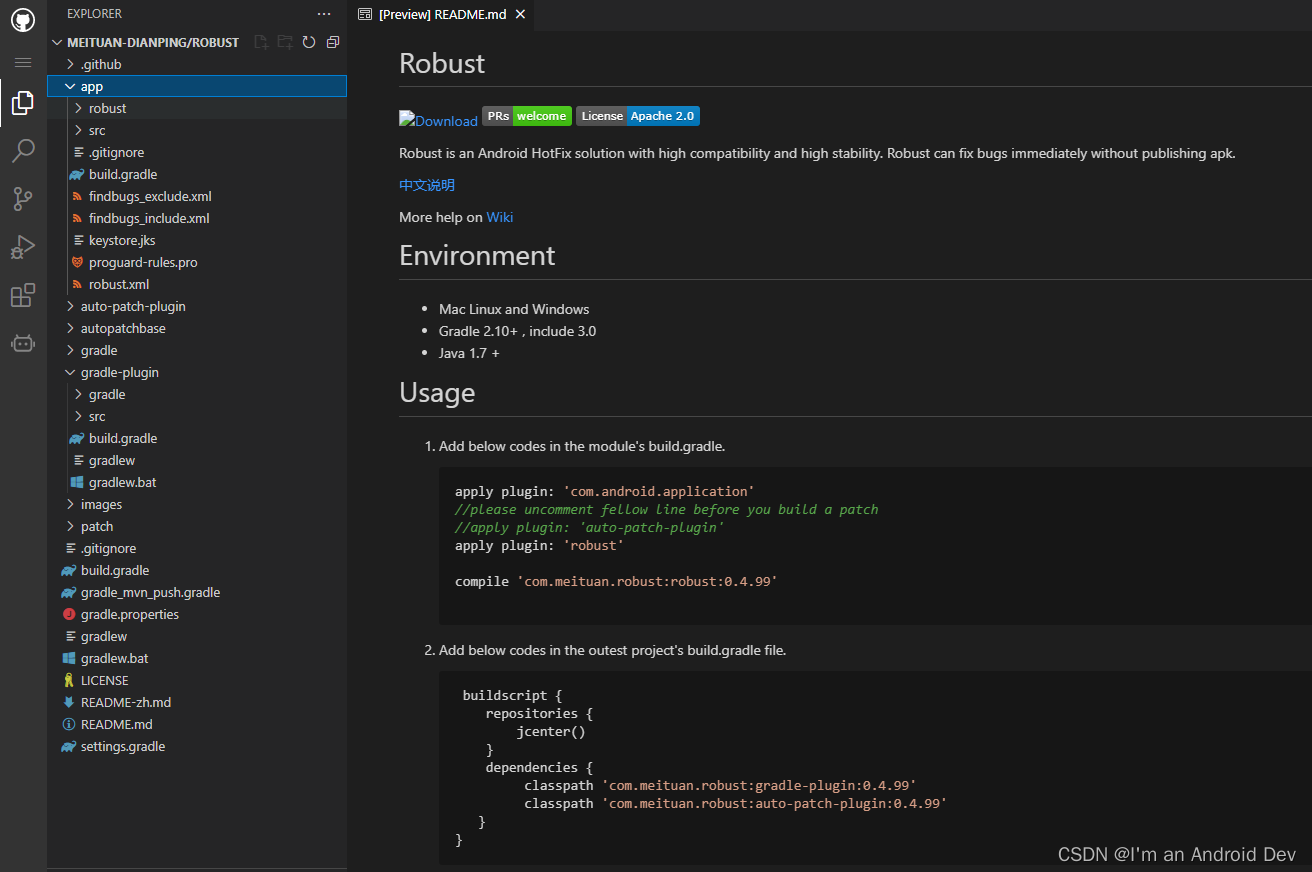The width and height of the screenshot is (1312, 872).
Task: Click the Robust heading in preview
Action: [x=442, y=63]
